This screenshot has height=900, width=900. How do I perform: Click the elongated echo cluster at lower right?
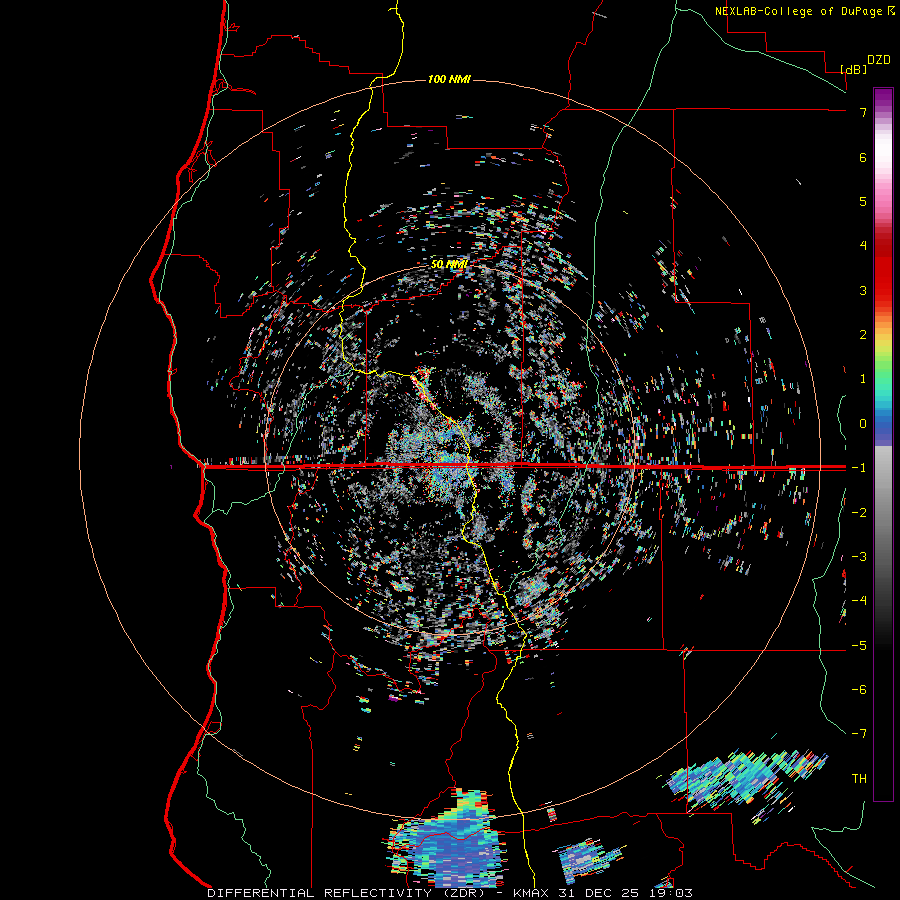[746, 781]
